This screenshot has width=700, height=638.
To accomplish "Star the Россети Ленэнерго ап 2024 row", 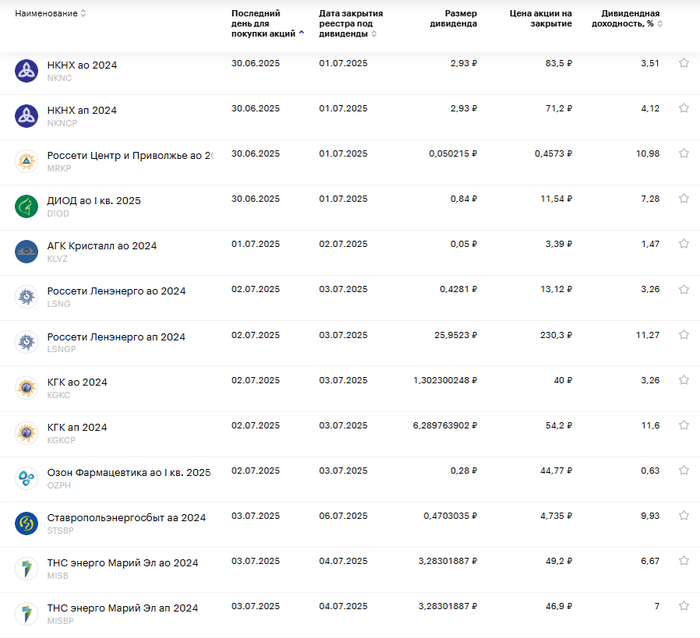I will pos(684,335).
